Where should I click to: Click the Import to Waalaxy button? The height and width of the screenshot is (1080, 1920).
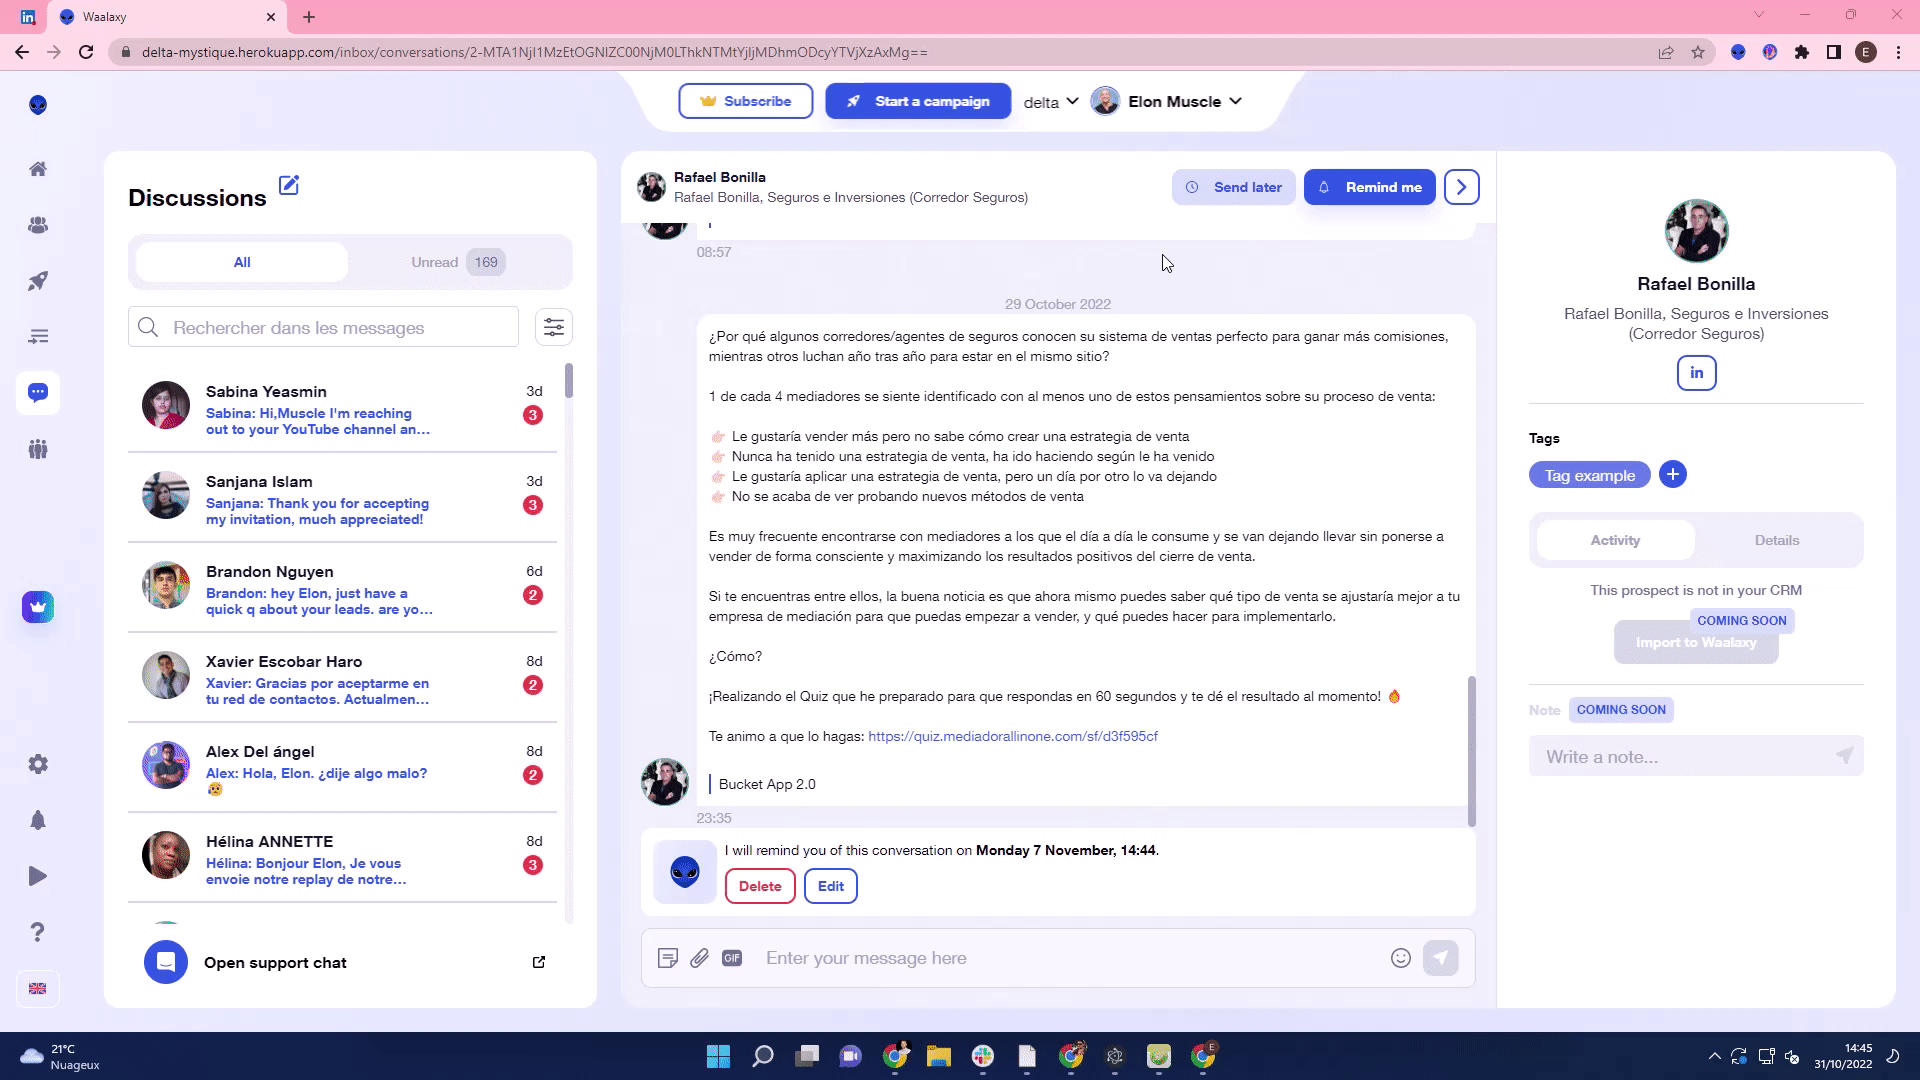1696,642
